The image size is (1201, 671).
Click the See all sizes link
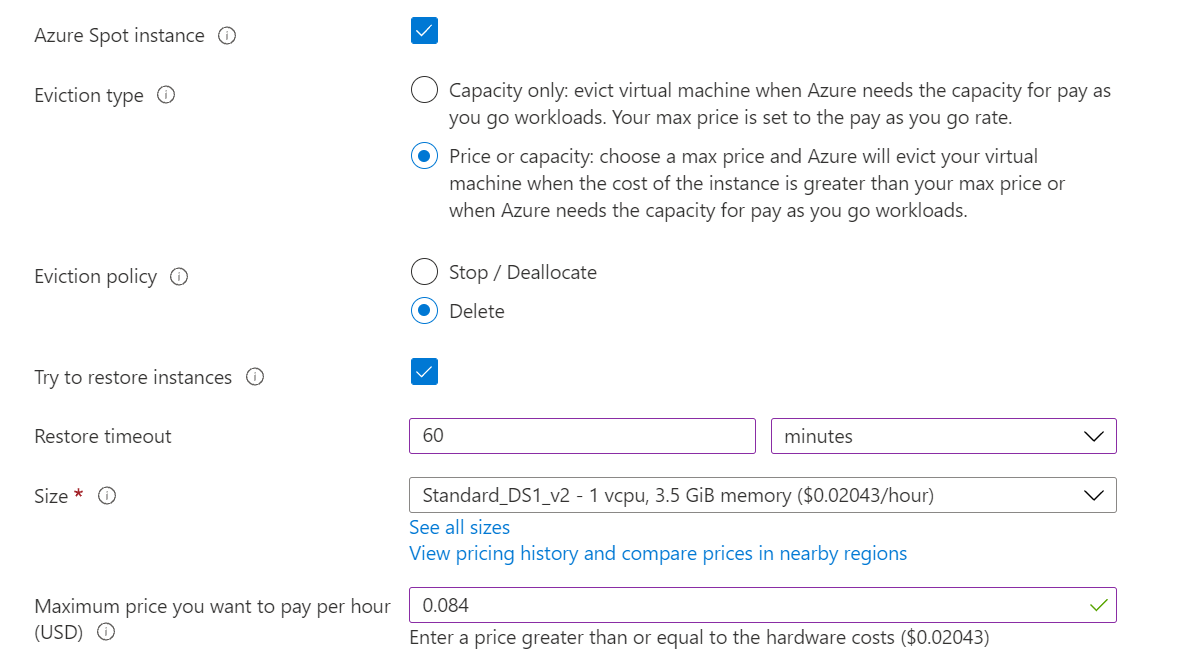click(x=459, y=527)
